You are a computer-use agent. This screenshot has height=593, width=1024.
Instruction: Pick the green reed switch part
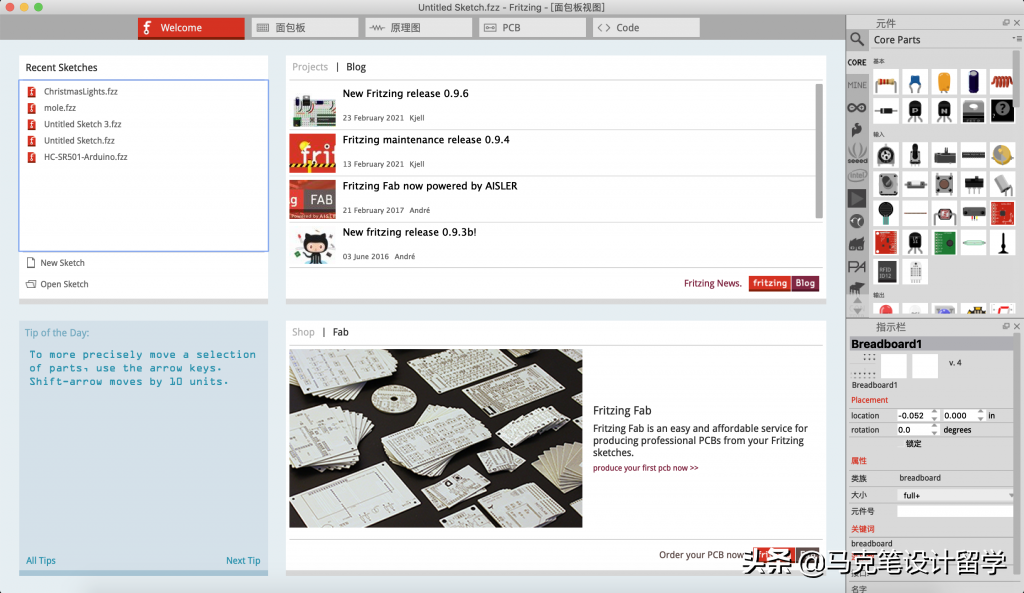pos(973,243)
